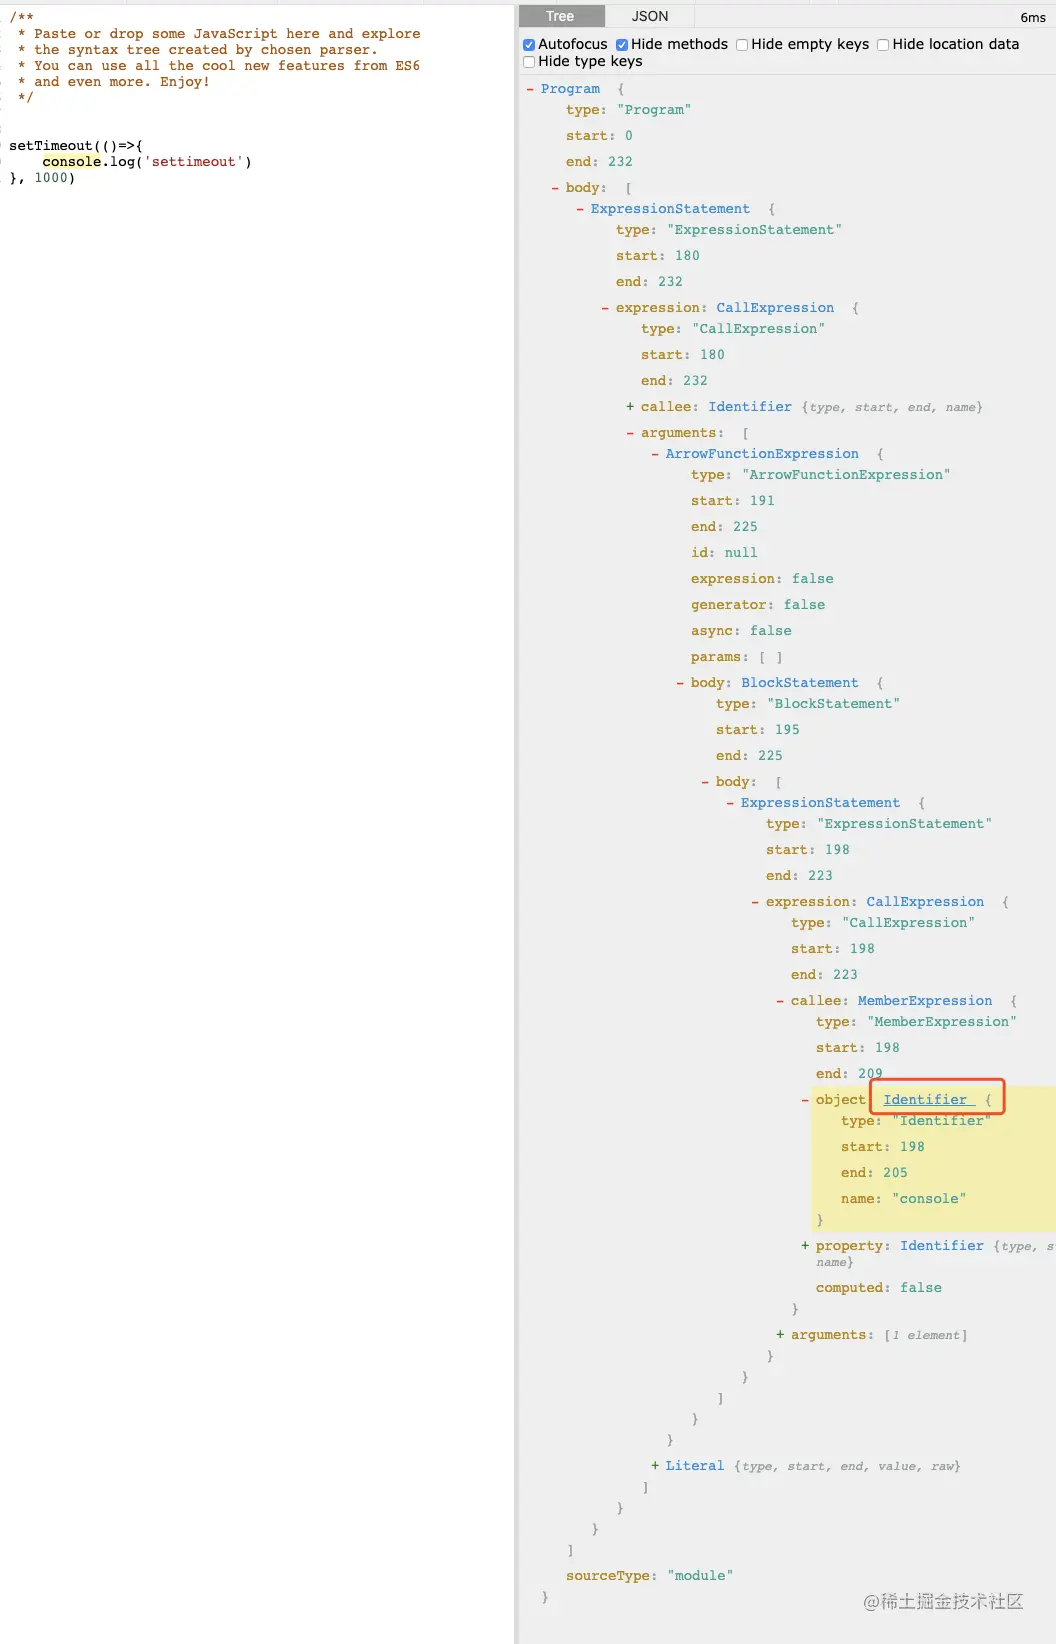This screenshot has width=1056, height=1644.
Task: Collapse the inner expression: CallExpression node
Action: (x=755, y=902)
